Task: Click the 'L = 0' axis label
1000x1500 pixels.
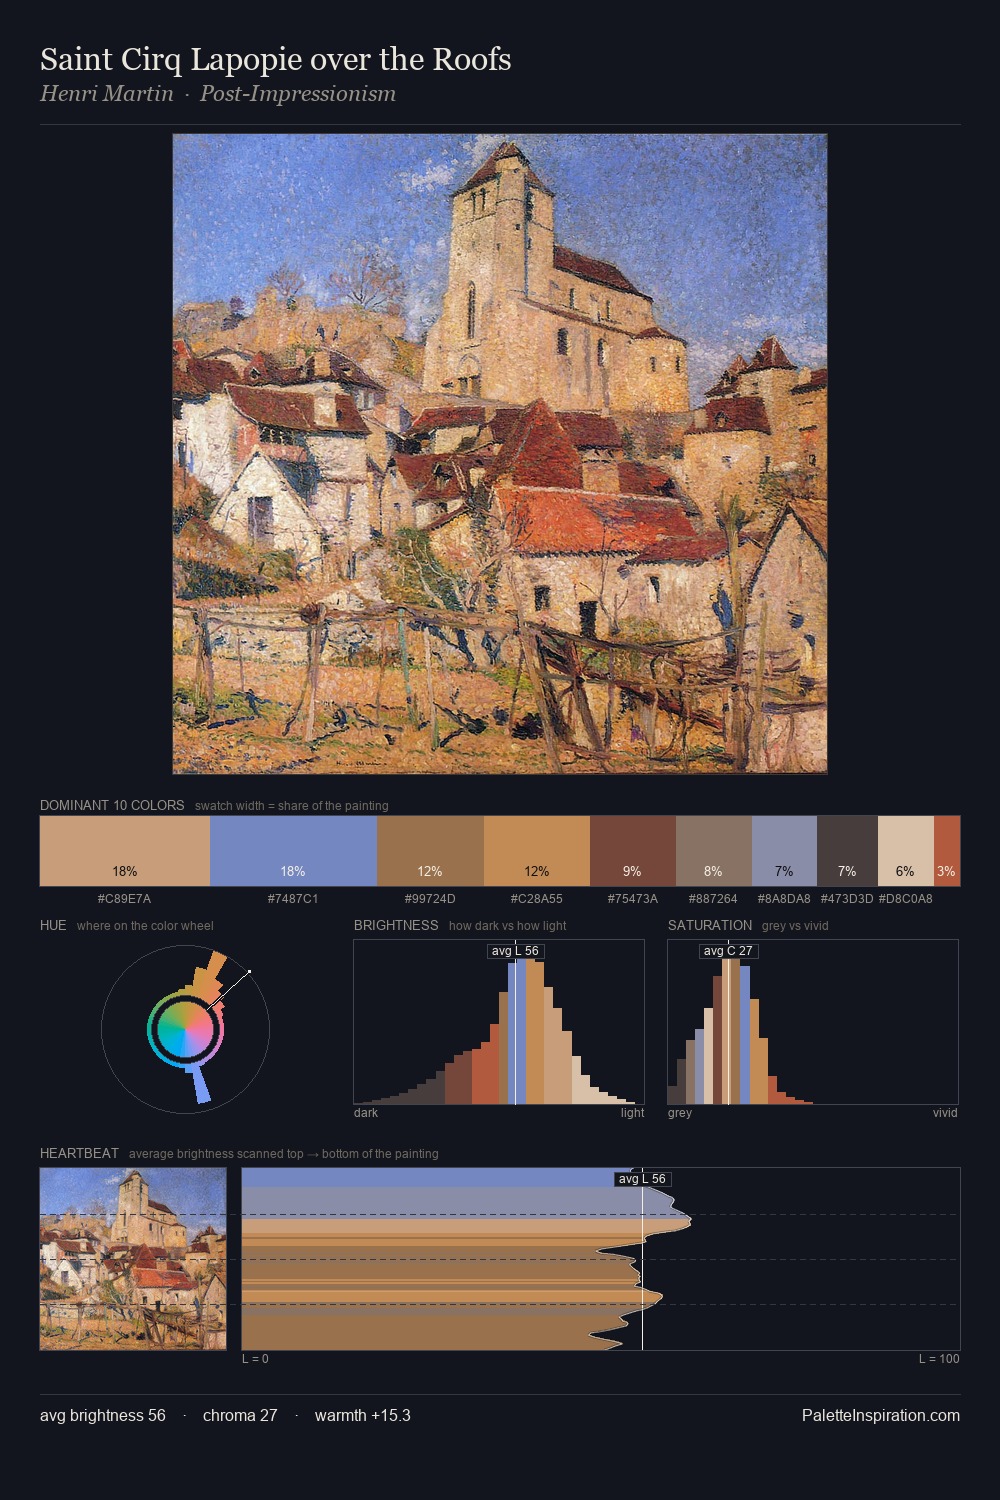Action: [255, 1359]
